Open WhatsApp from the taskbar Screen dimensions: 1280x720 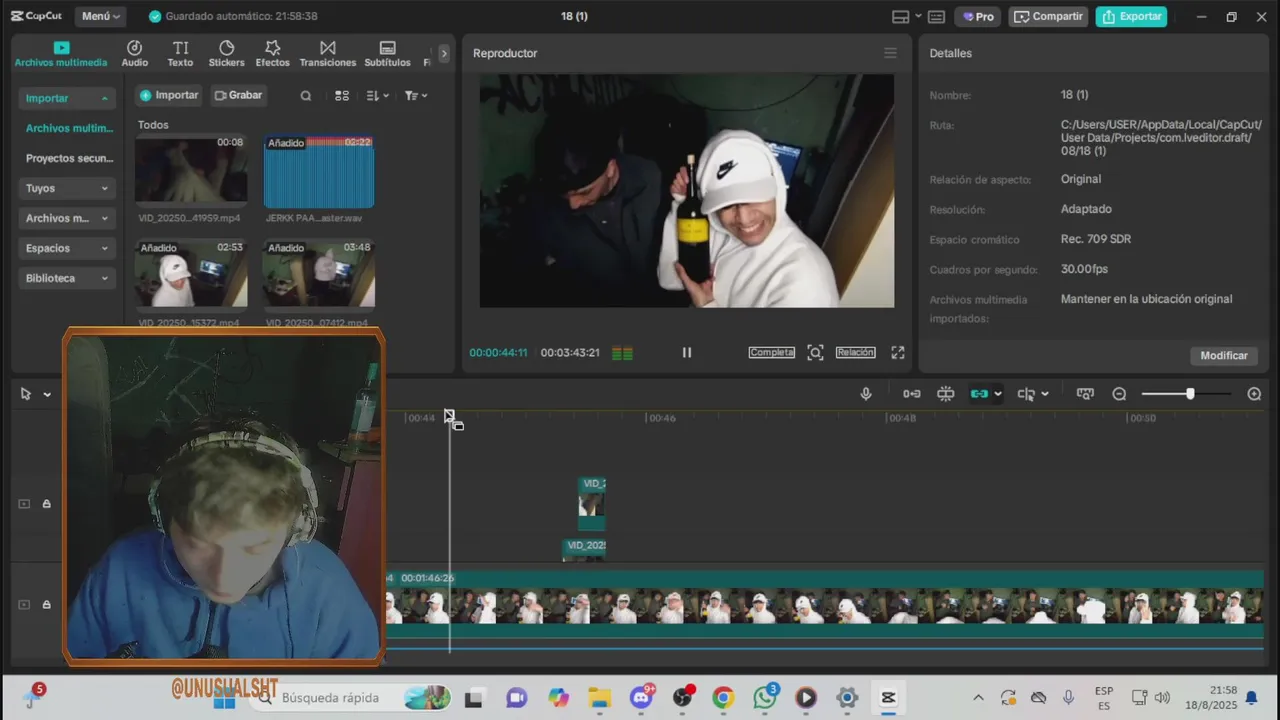coord(765,698)
